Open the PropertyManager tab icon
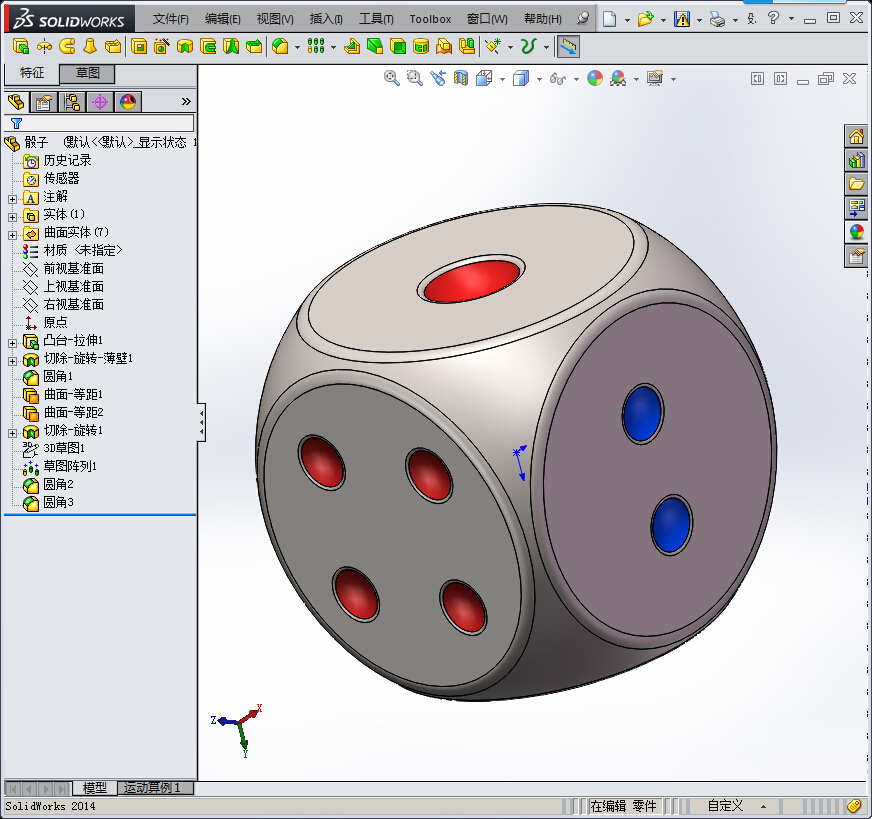The width and height of the screenshot is (872, 819). coord(43,102)
